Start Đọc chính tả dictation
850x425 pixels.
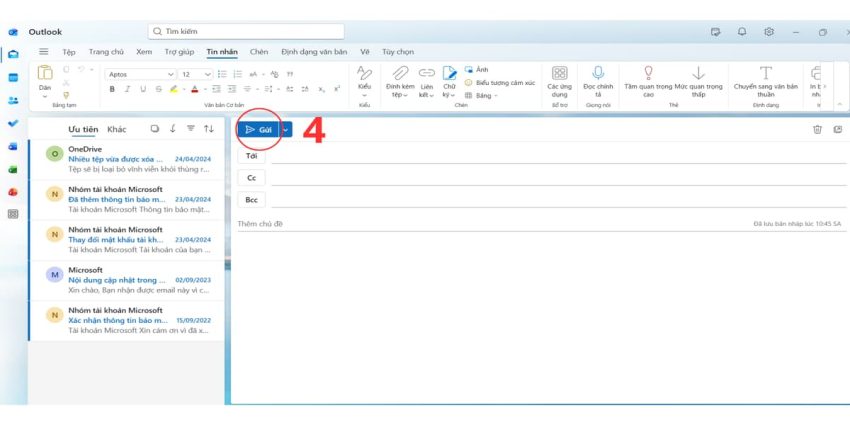click(x=598, y=81)
